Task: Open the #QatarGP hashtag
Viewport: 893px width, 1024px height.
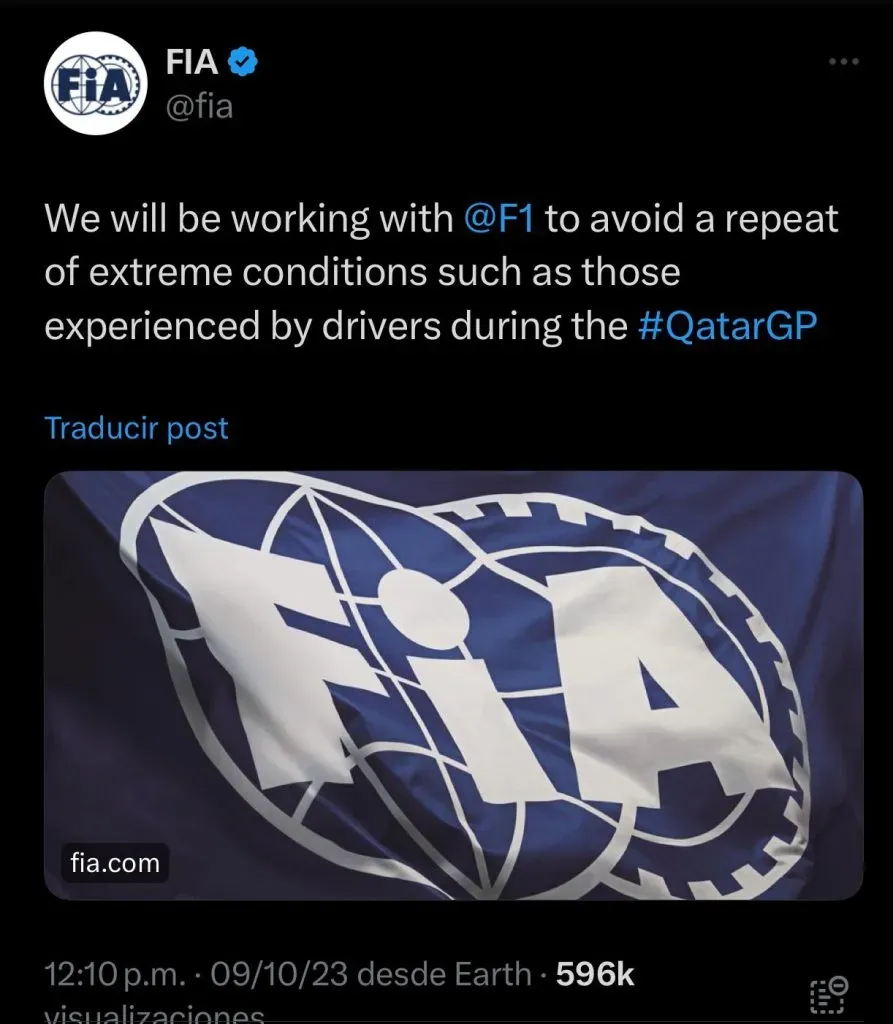Action: pos(727,326)
